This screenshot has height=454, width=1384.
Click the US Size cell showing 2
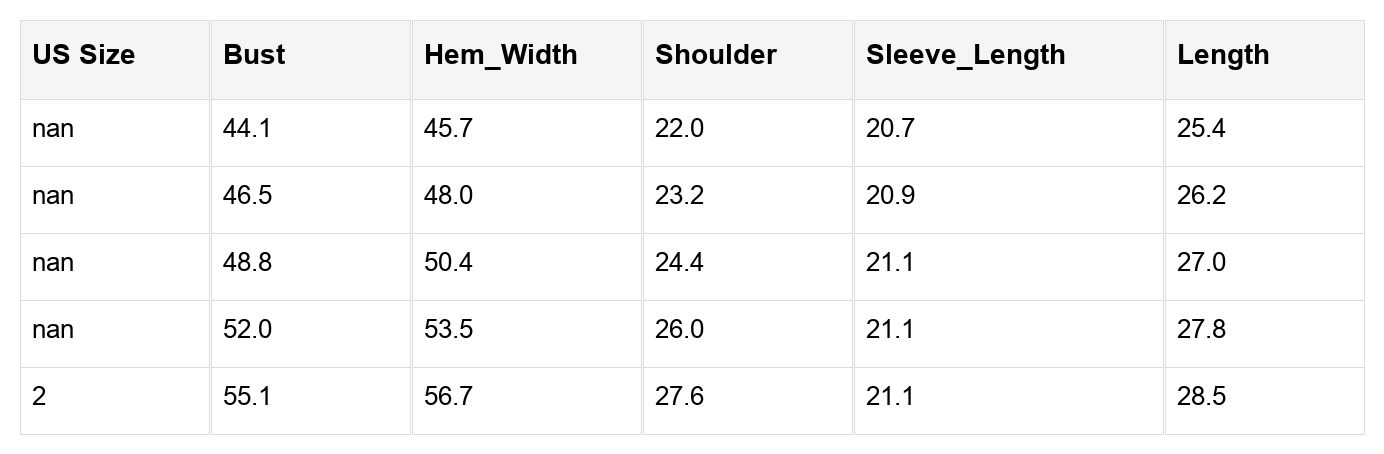tap(39, 397)
